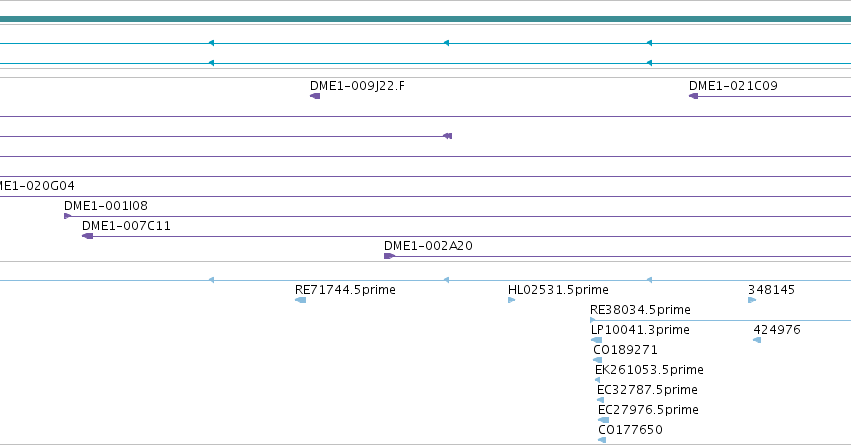Click the CO177650 blue arrowhead
Screen dimensions: 851x445
[602, 440]
